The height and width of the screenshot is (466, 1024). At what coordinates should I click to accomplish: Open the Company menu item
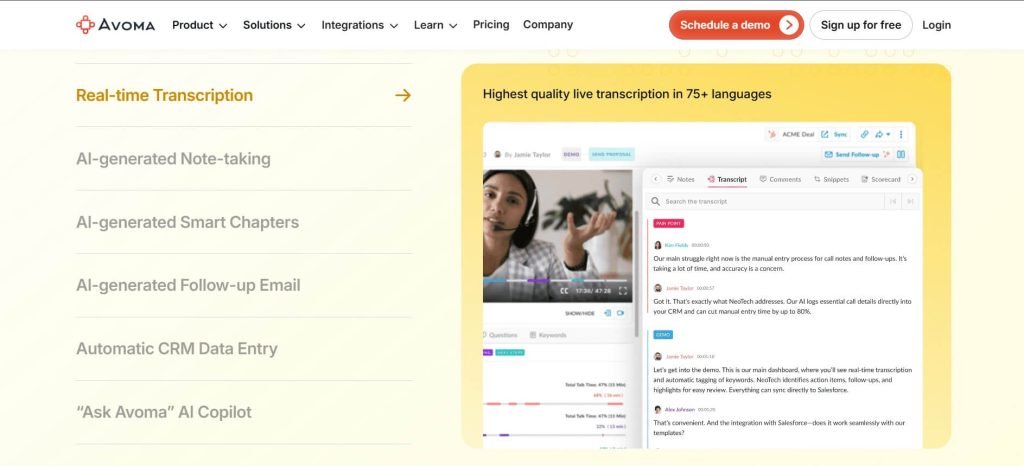click(548, 25)
